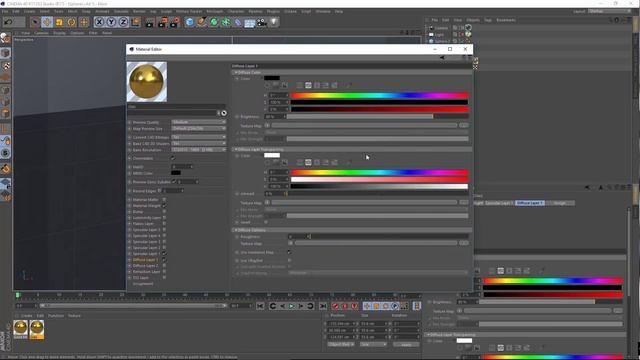The height and width of the screenshot is (360, 640).
Task: Click Transparency Texture Map browse button
Action: click(x=464, y=202)
